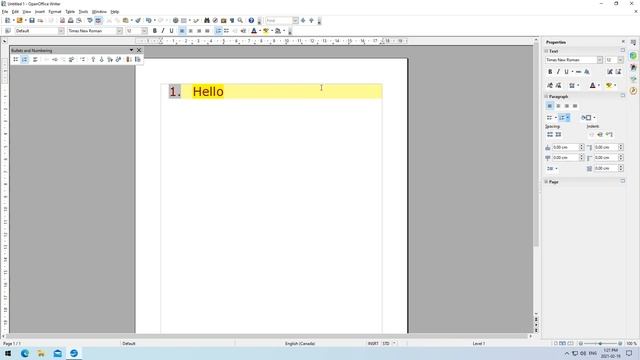Screen dimensions: 640x360
Task: Open the Insert menu
Action: click(40, 12)
